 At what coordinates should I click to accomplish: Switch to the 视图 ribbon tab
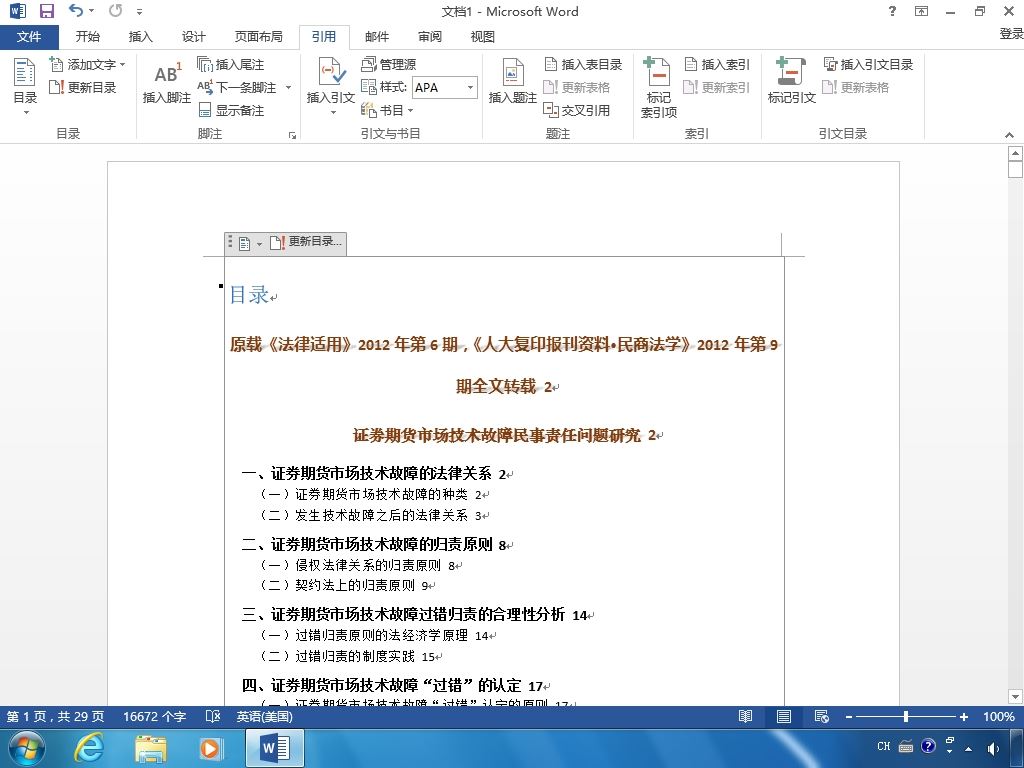(x=483, y=37)
